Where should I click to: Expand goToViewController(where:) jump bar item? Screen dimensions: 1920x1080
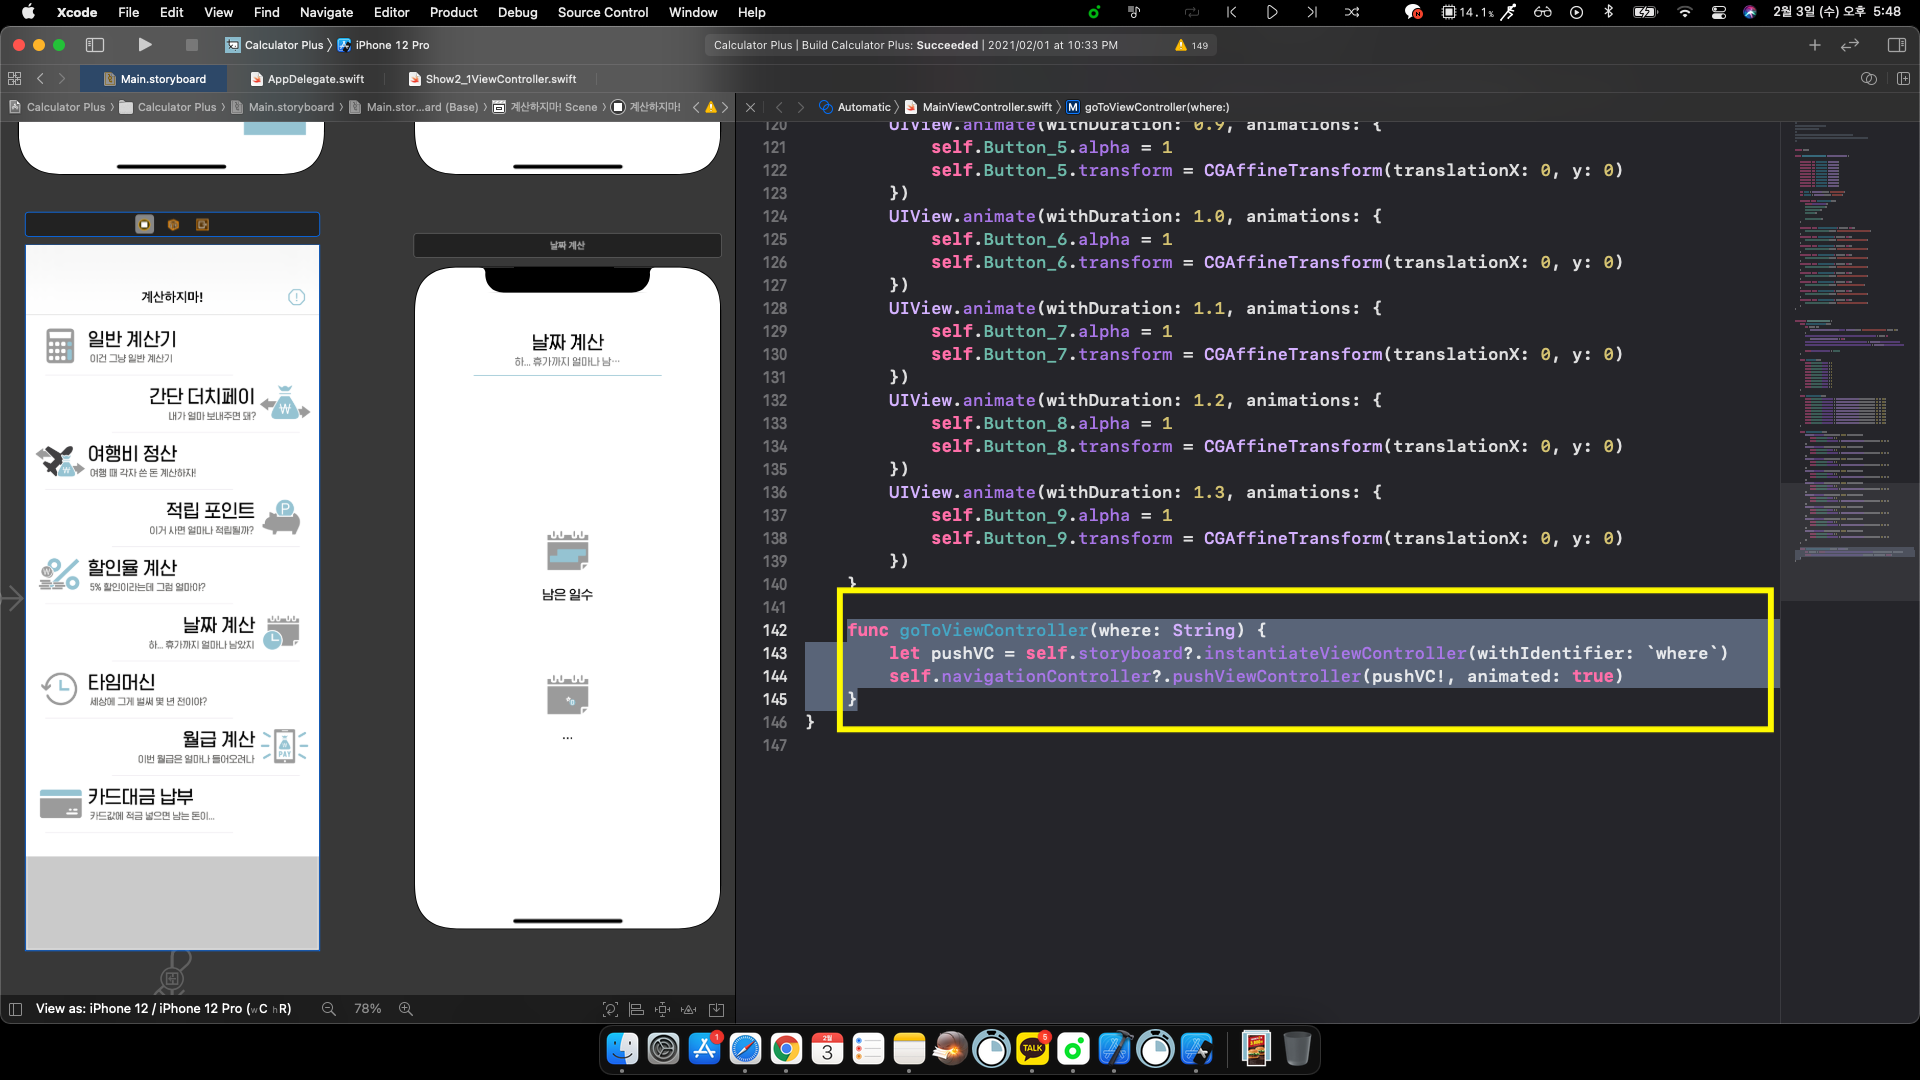(x=1156, y=107)
